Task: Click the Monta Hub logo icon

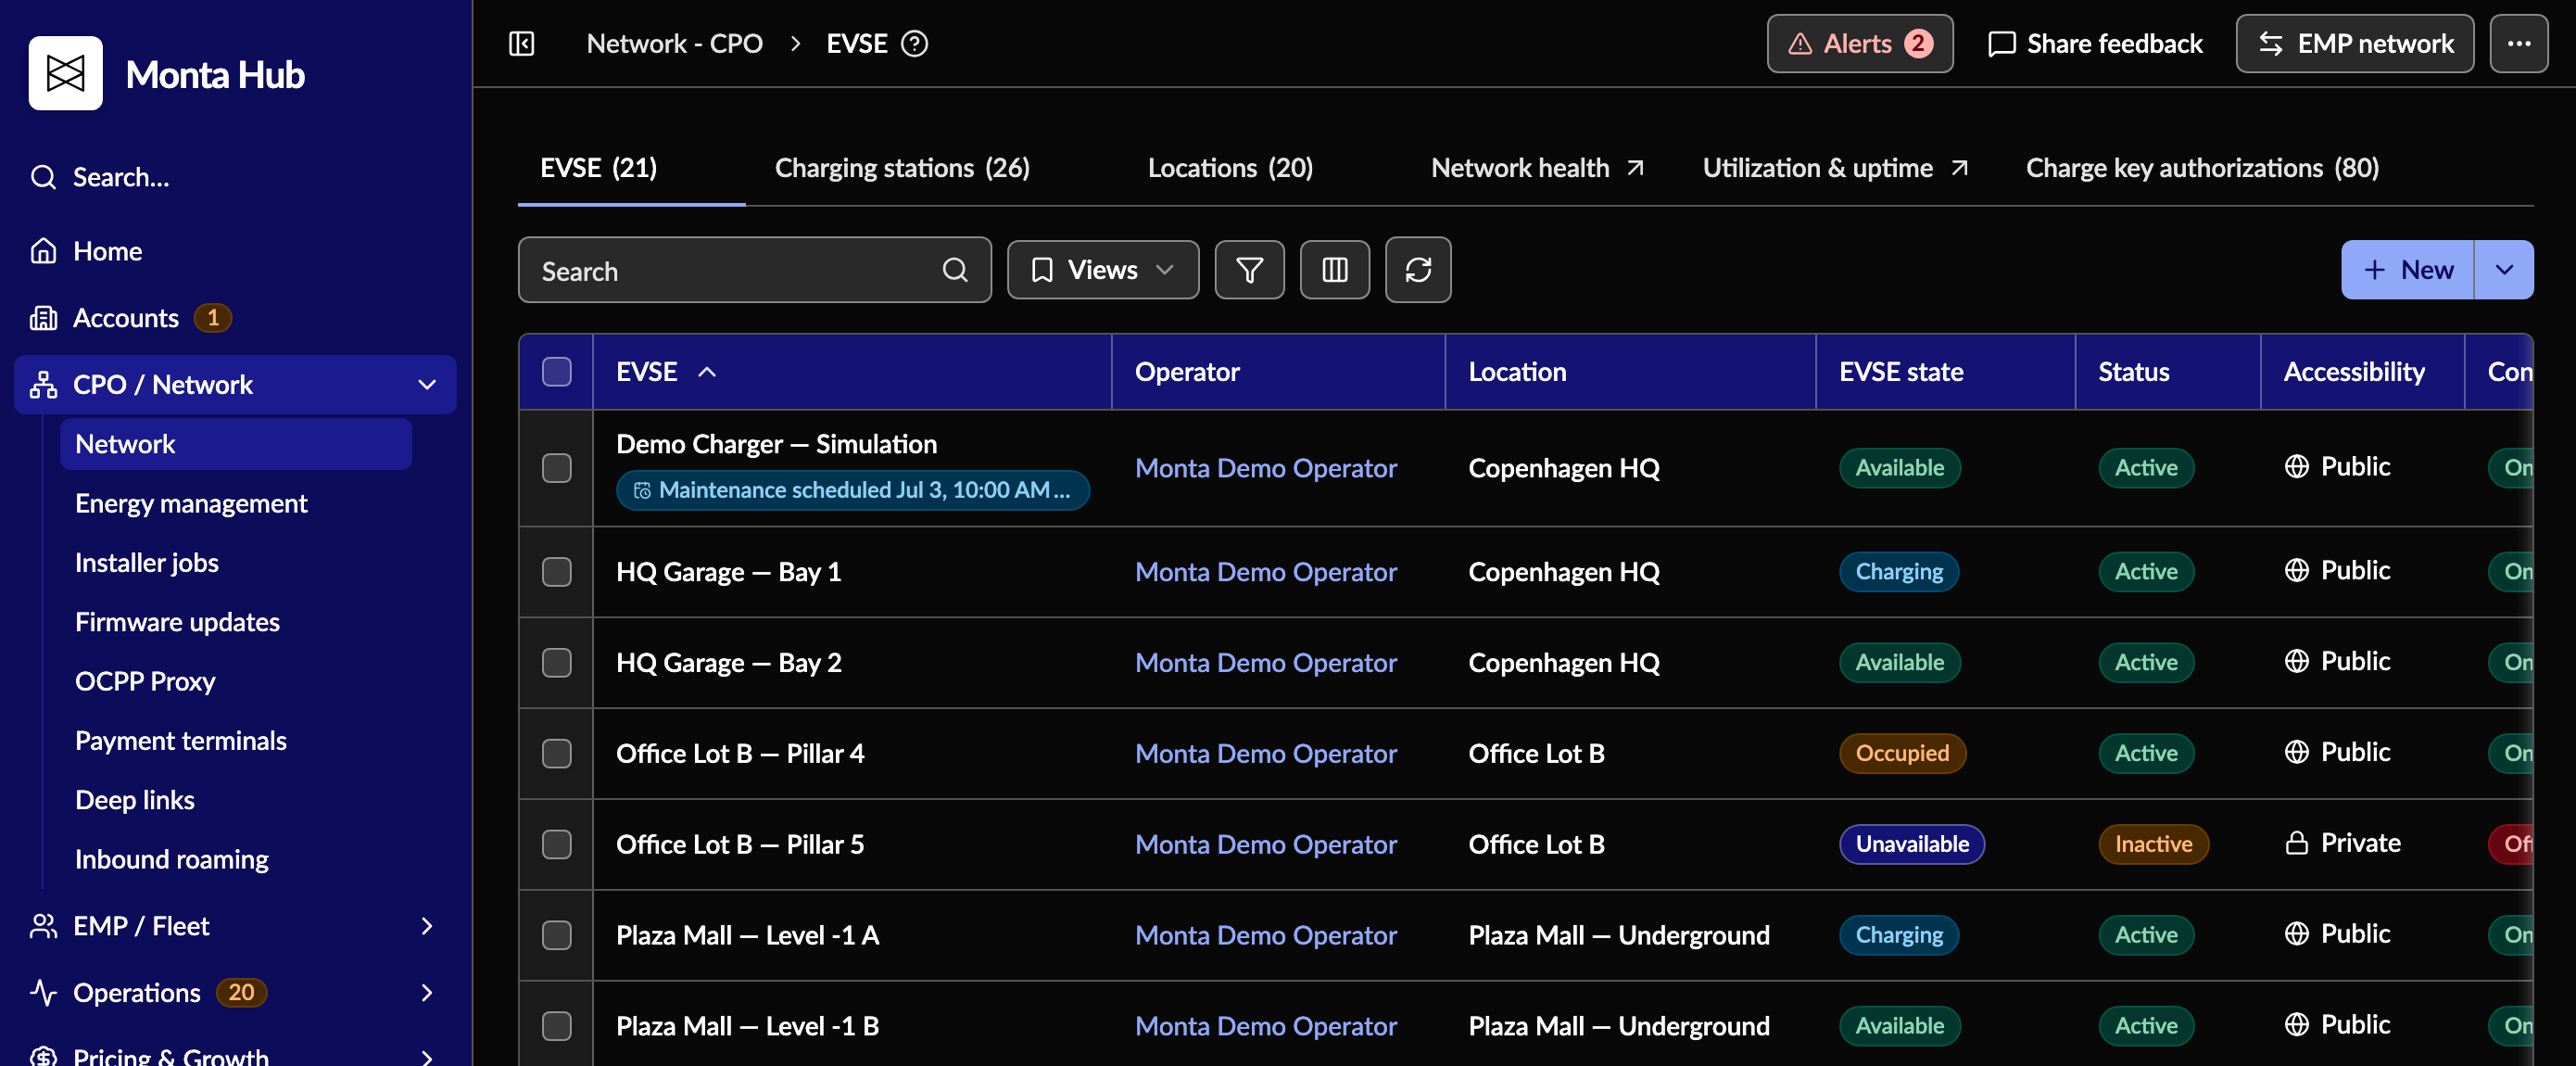Action: tap(65, 73)
